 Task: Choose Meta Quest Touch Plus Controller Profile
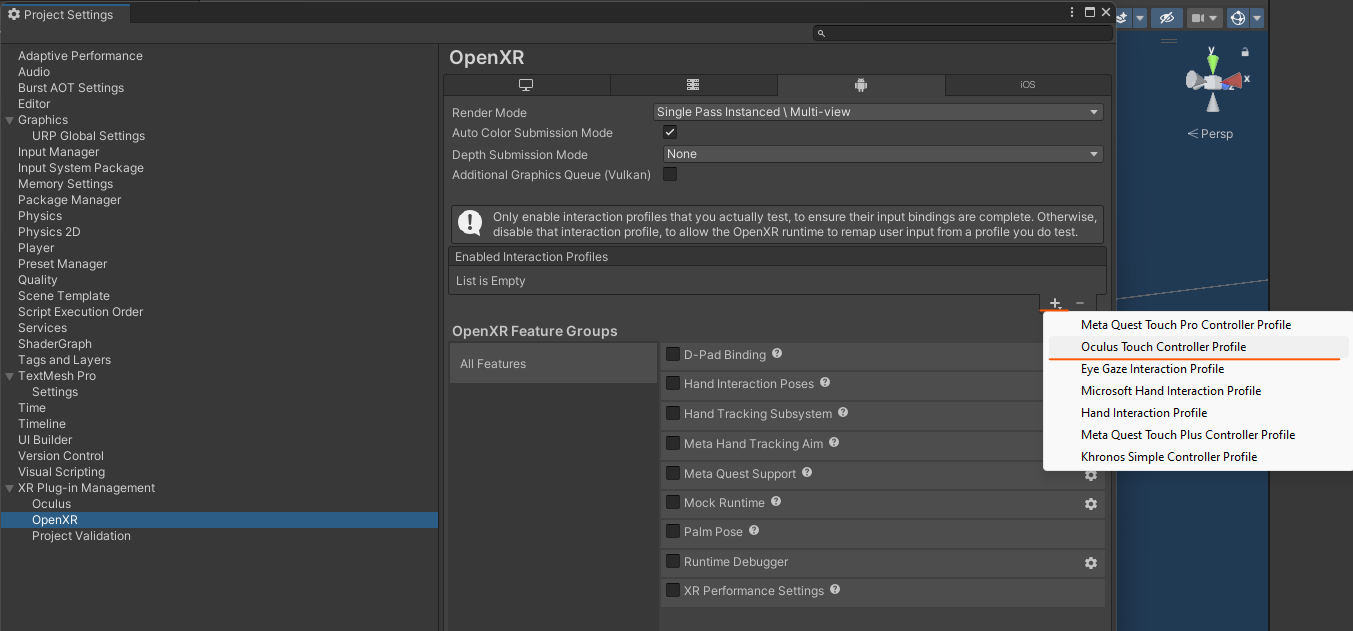click(1198, 435)
